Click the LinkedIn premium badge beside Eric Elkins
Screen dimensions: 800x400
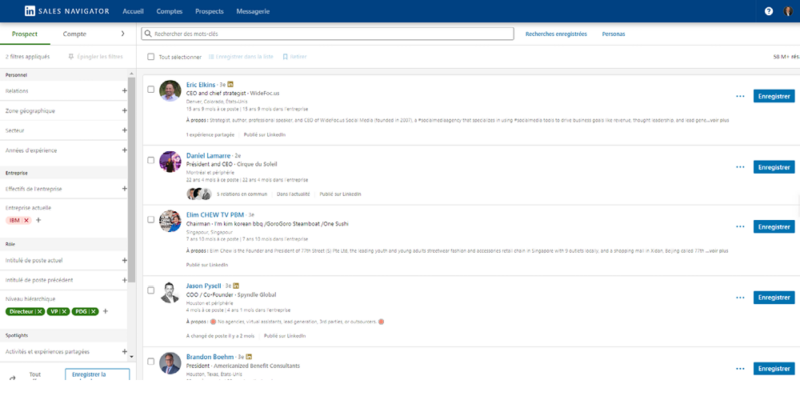click(230, 84)
